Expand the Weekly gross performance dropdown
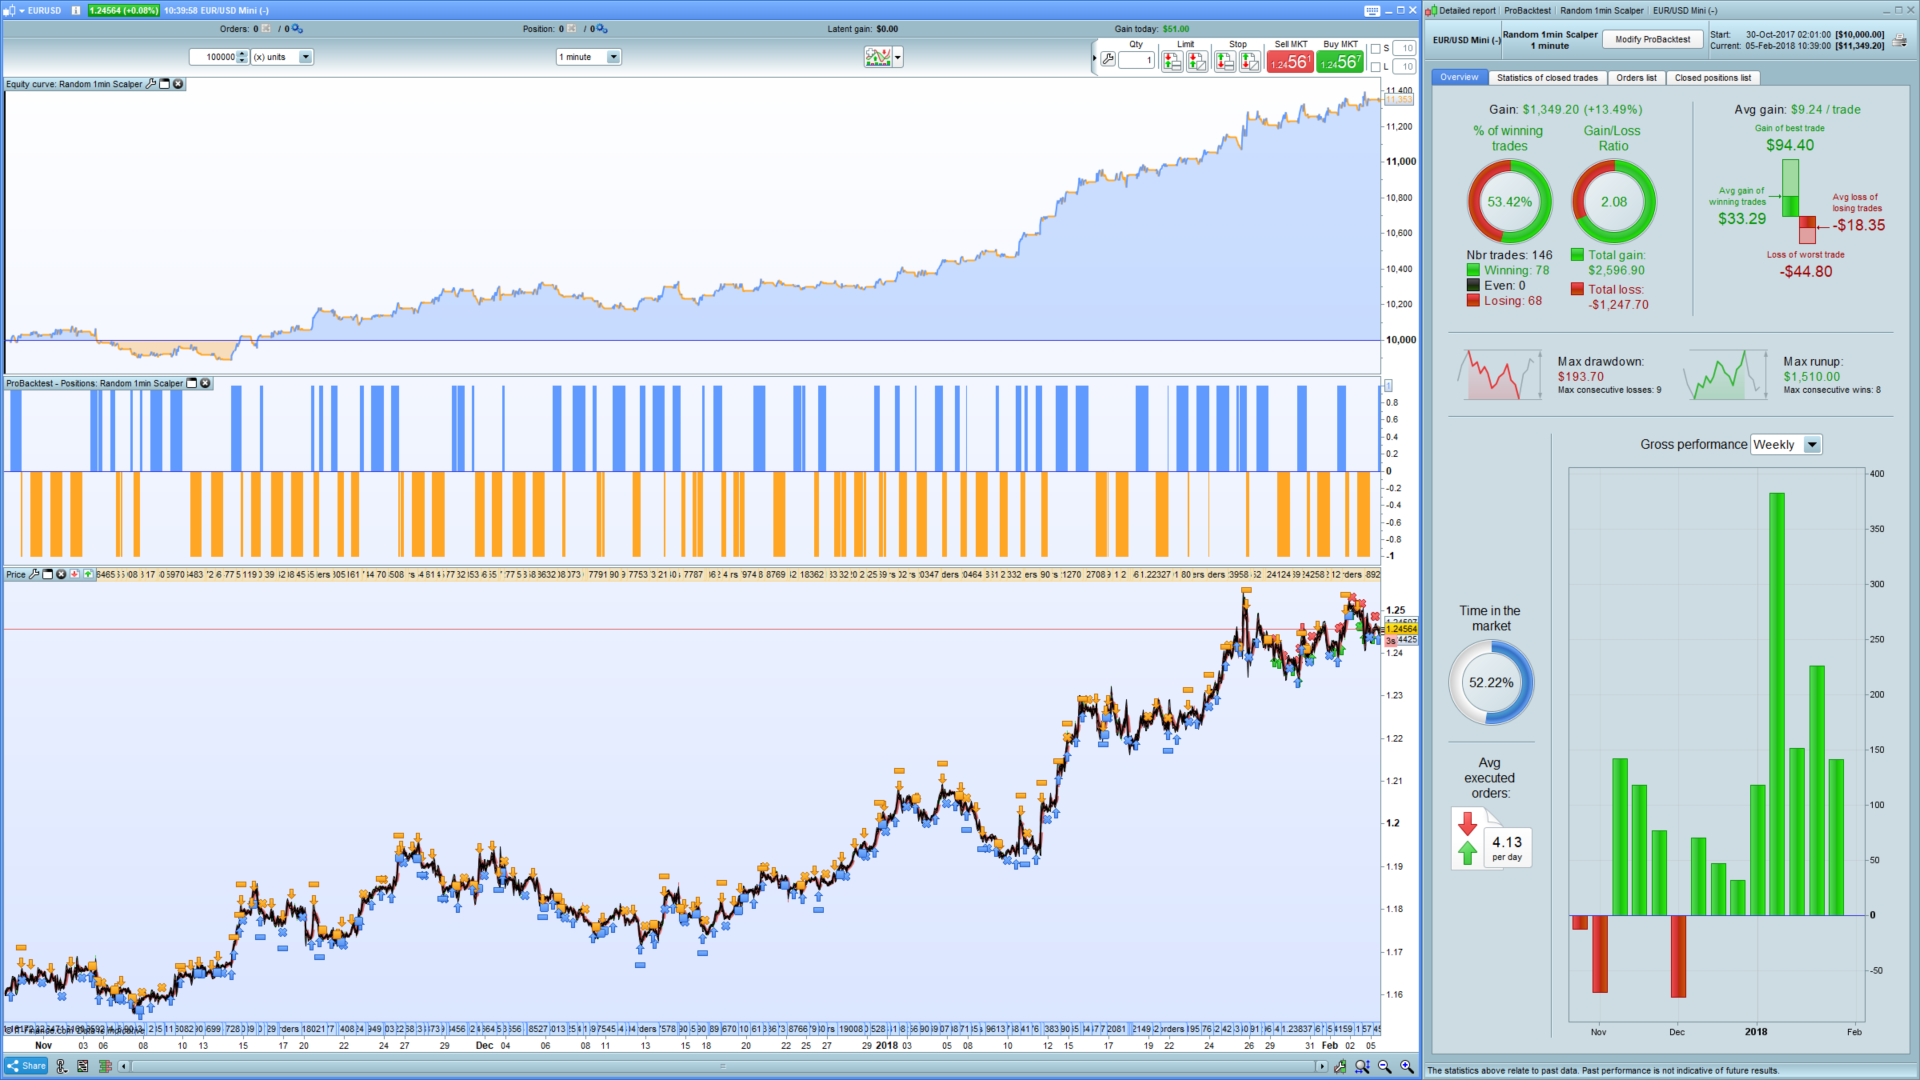Viewport: 1920px width, 1080px height. click(1812, 445)
